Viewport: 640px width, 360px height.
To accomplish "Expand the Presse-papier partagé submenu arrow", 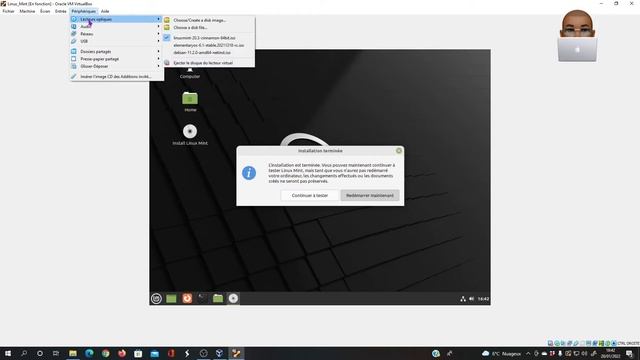I will pos(158,59).
